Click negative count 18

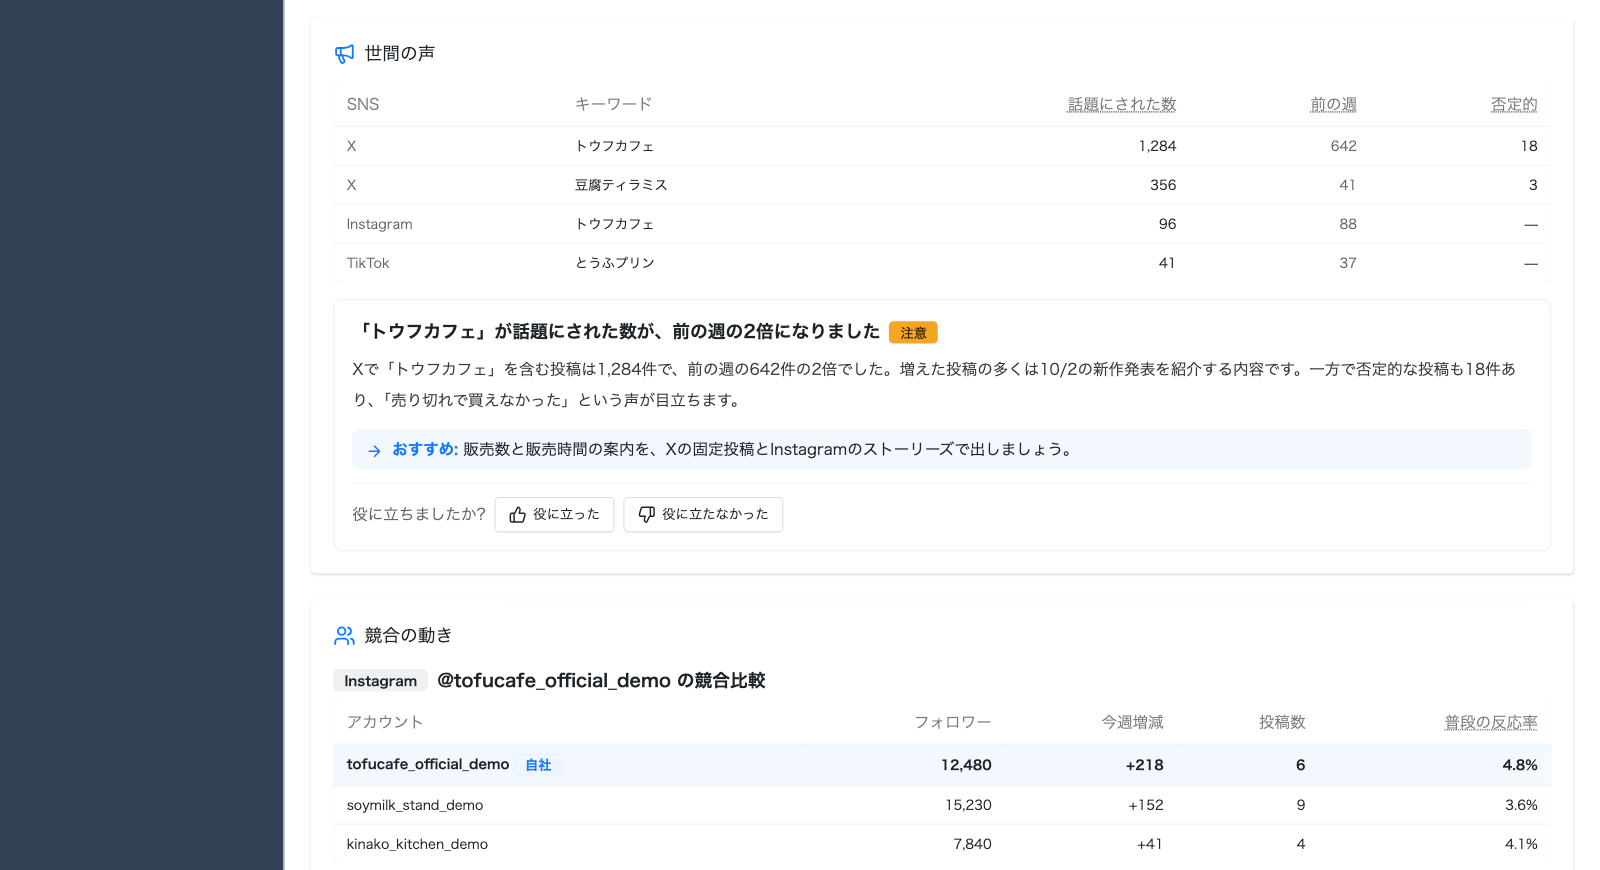click(1529, 146)
